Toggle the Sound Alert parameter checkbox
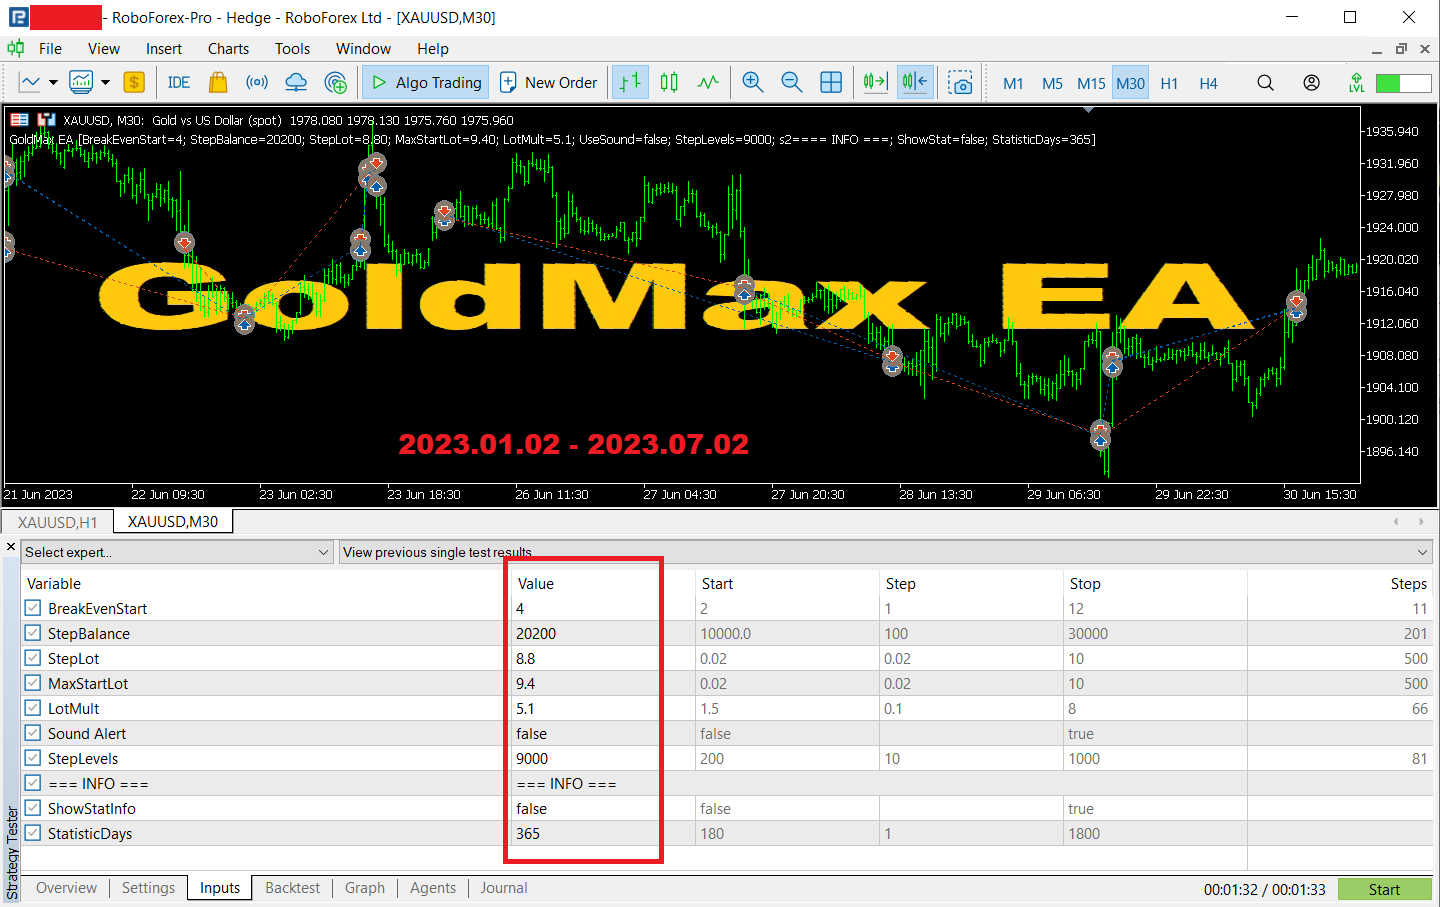 (x=33, y=733)
